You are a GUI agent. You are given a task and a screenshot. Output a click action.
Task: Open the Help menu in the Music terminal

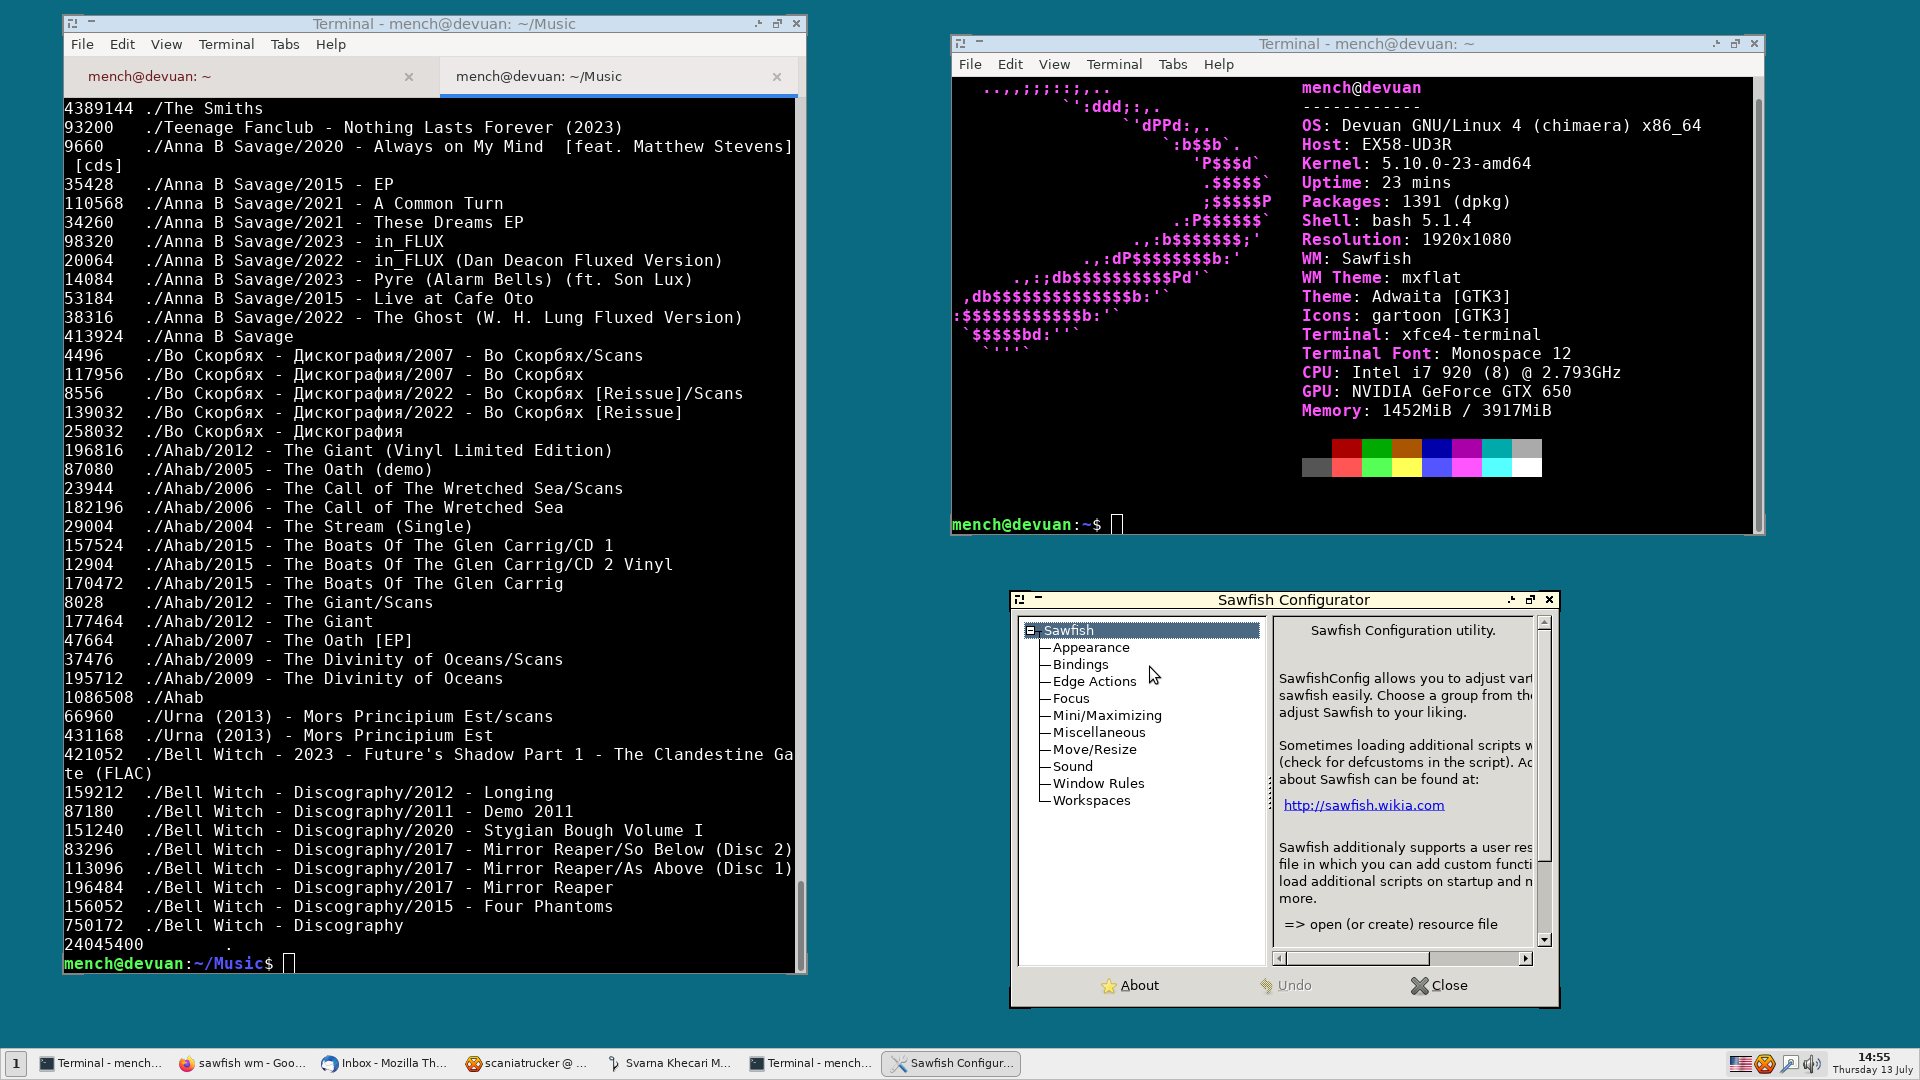pyautogui.click(x=331, y=44)
